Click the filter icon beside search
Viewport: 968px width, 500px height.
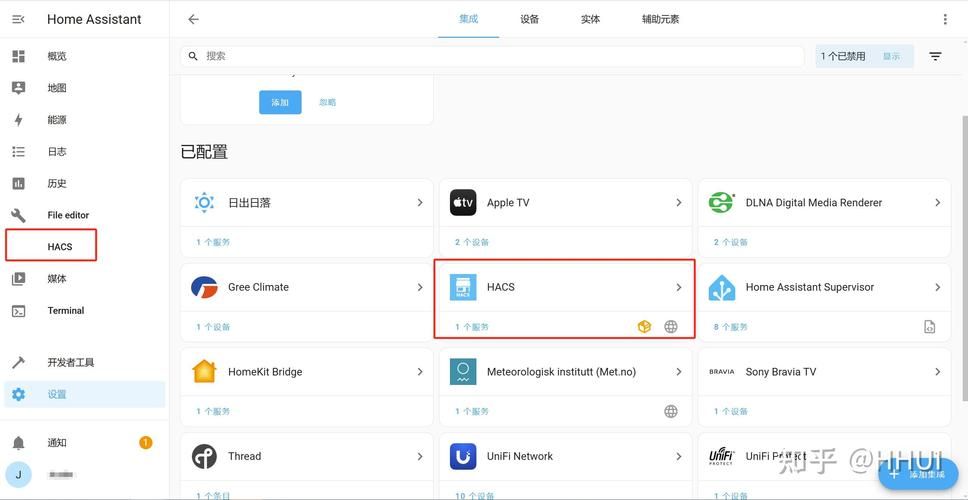(x=935, y=56)
